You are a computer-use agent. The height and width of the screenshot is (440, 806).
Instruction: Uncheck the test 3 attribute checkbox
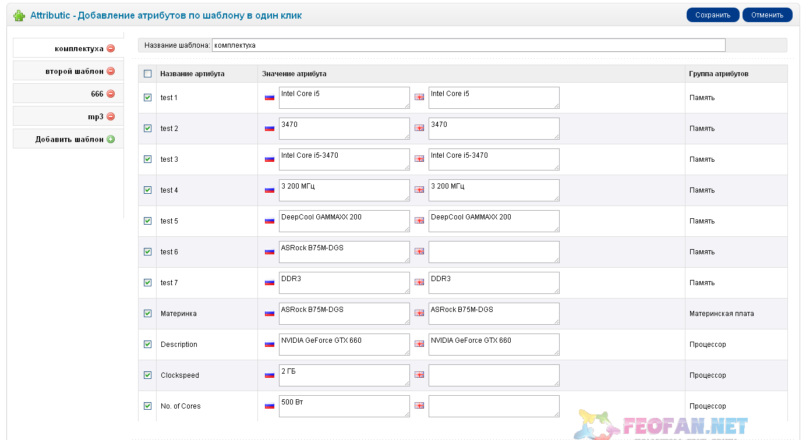coord(148,159)
